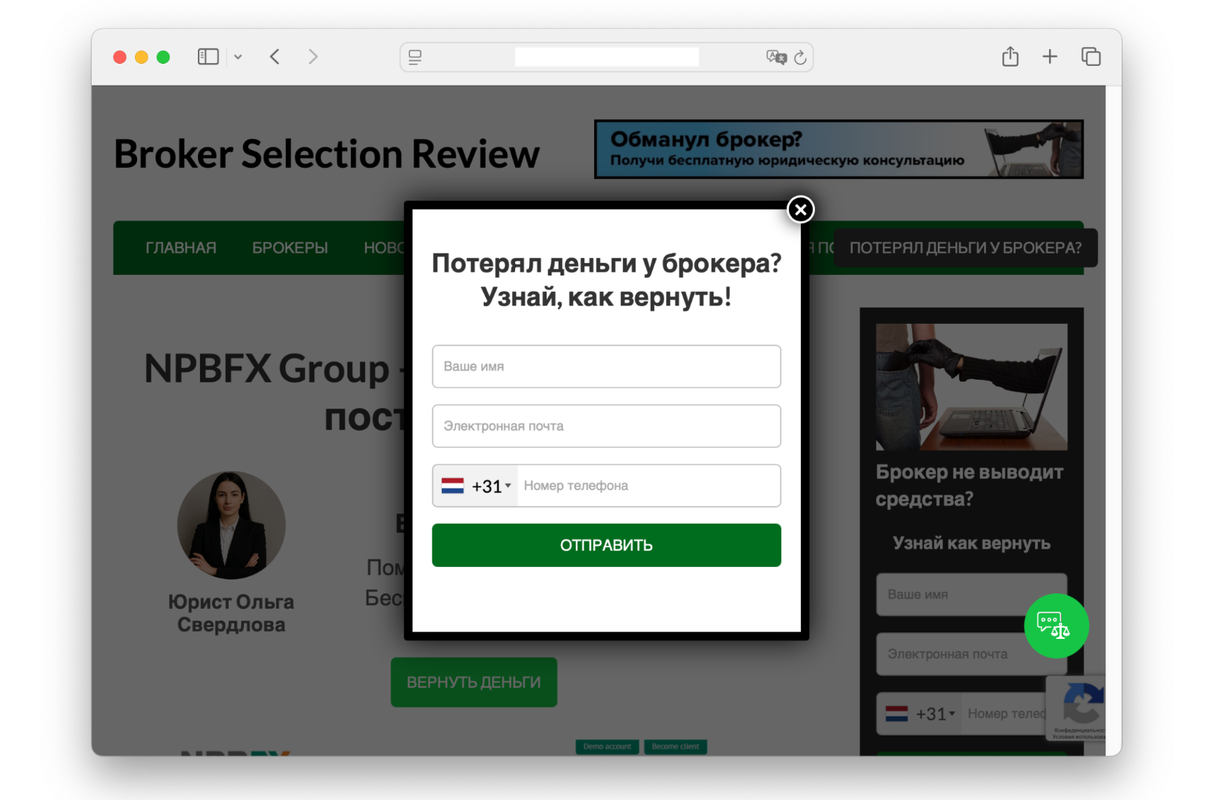Click the lawyer Ольга Свердлова photo
This screenshot has height=800, width=1209.
[231, 525]
